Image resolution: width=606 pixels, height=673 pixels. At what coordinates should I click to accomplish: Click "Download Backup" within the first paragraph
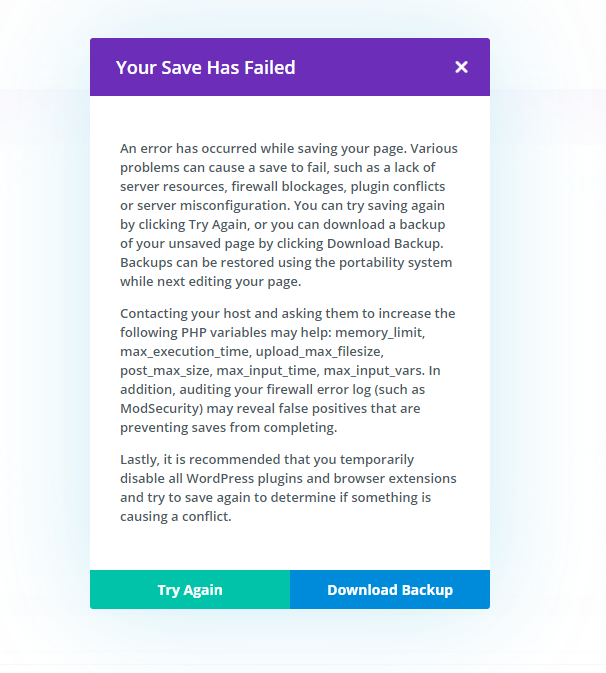point(386,243)
